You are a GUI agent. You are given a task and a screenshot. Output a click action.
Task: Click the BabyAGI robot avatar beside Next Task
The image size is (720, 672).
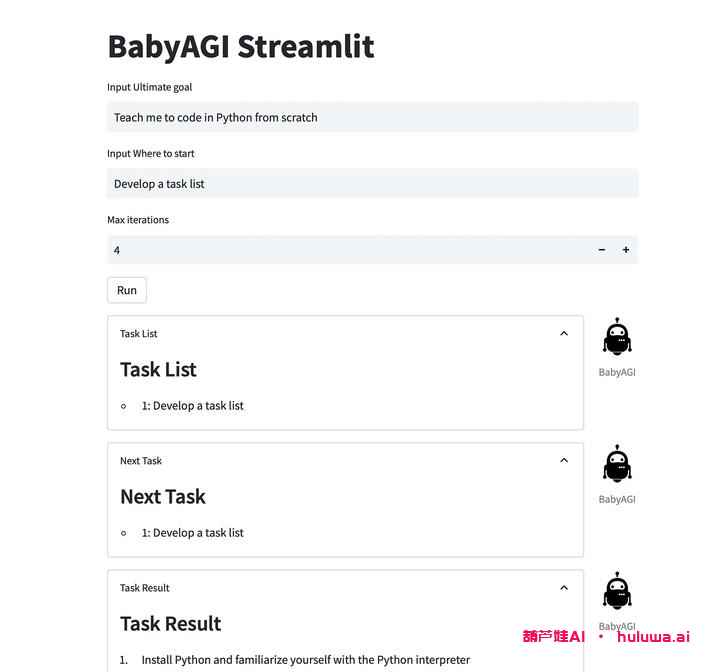[617, 464]
